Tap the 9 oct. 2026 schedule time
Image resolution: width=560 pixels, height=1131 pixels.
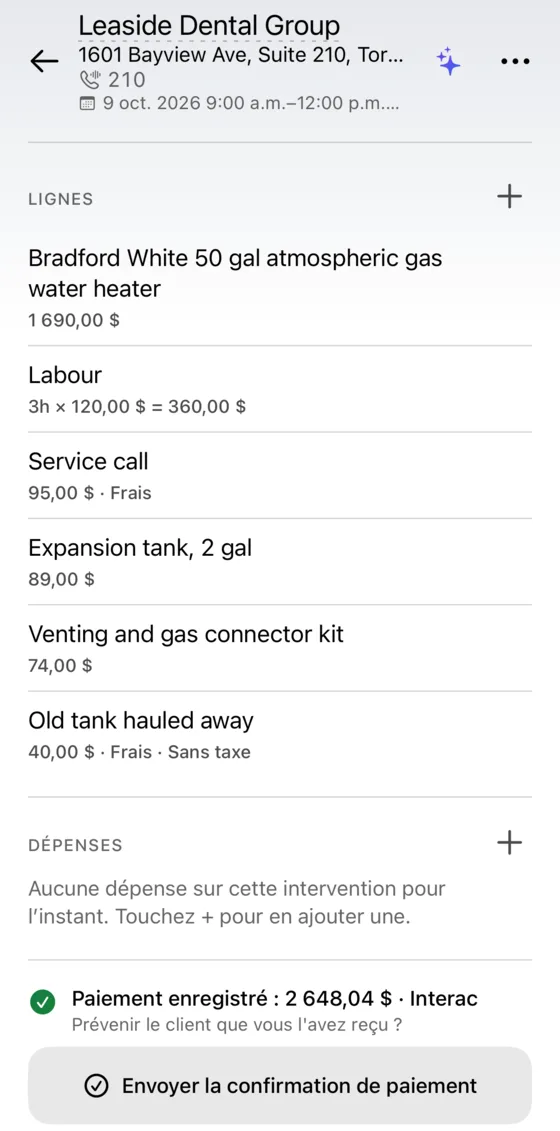pos(250,103)
